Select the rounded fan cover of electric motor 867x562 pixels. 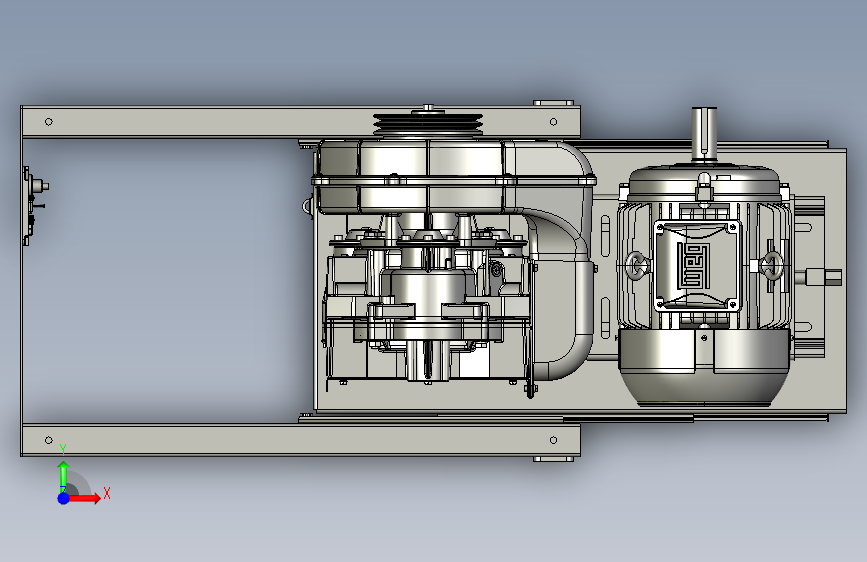point(704,366)
